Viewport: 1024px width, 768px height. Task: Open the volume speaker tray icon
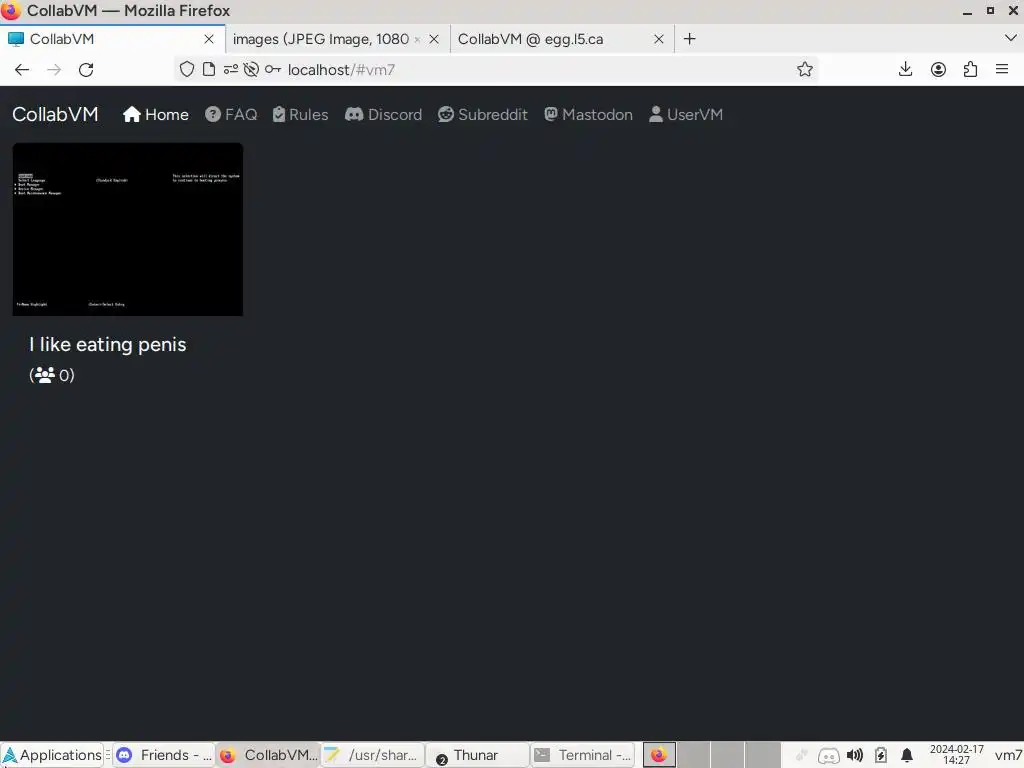tap(854, 756)
